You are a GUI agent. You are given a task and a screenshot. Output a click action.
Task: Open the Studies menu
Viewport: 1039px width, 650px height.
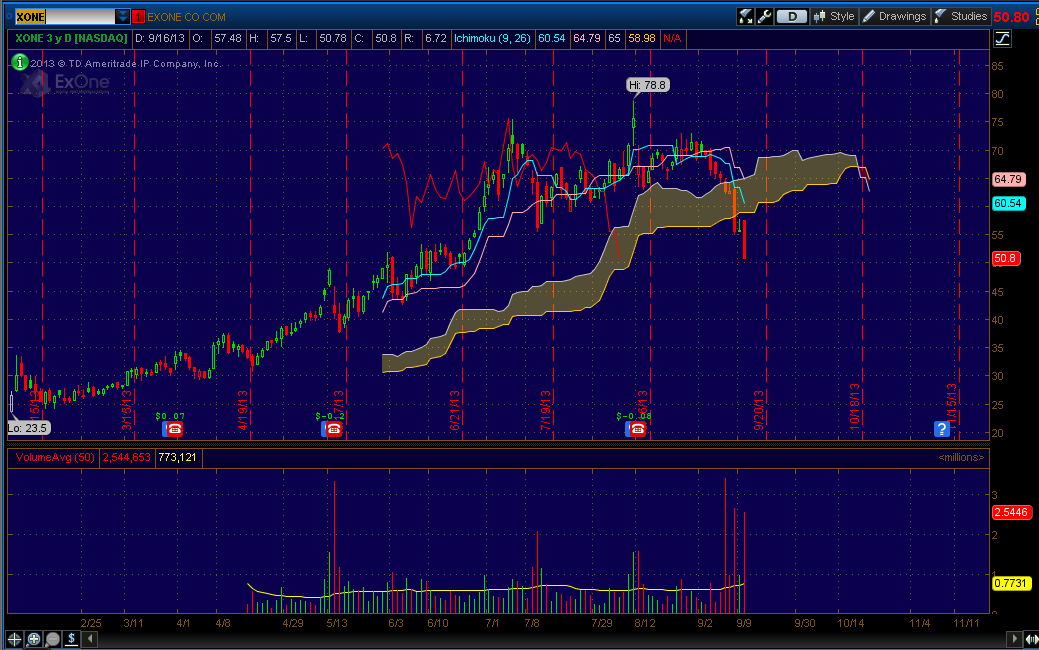[x=961, y=16]
